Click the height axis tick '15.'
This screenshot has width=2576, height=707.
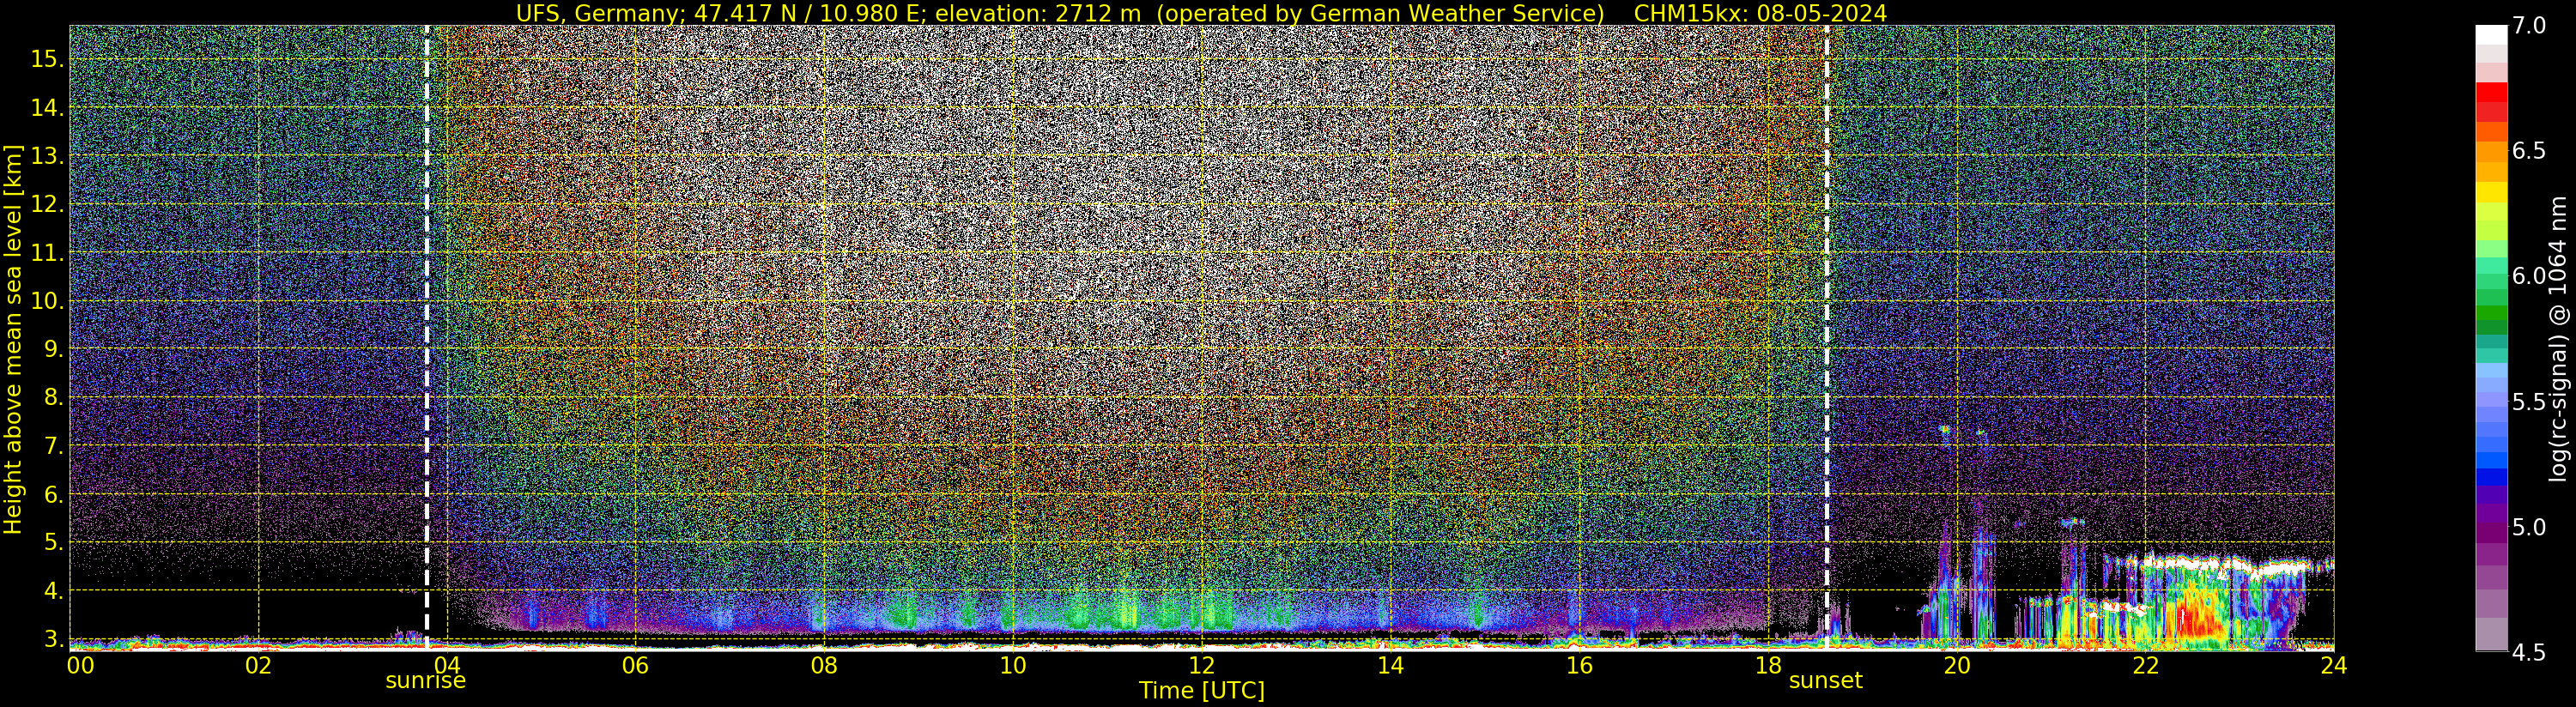click(47, 59)
